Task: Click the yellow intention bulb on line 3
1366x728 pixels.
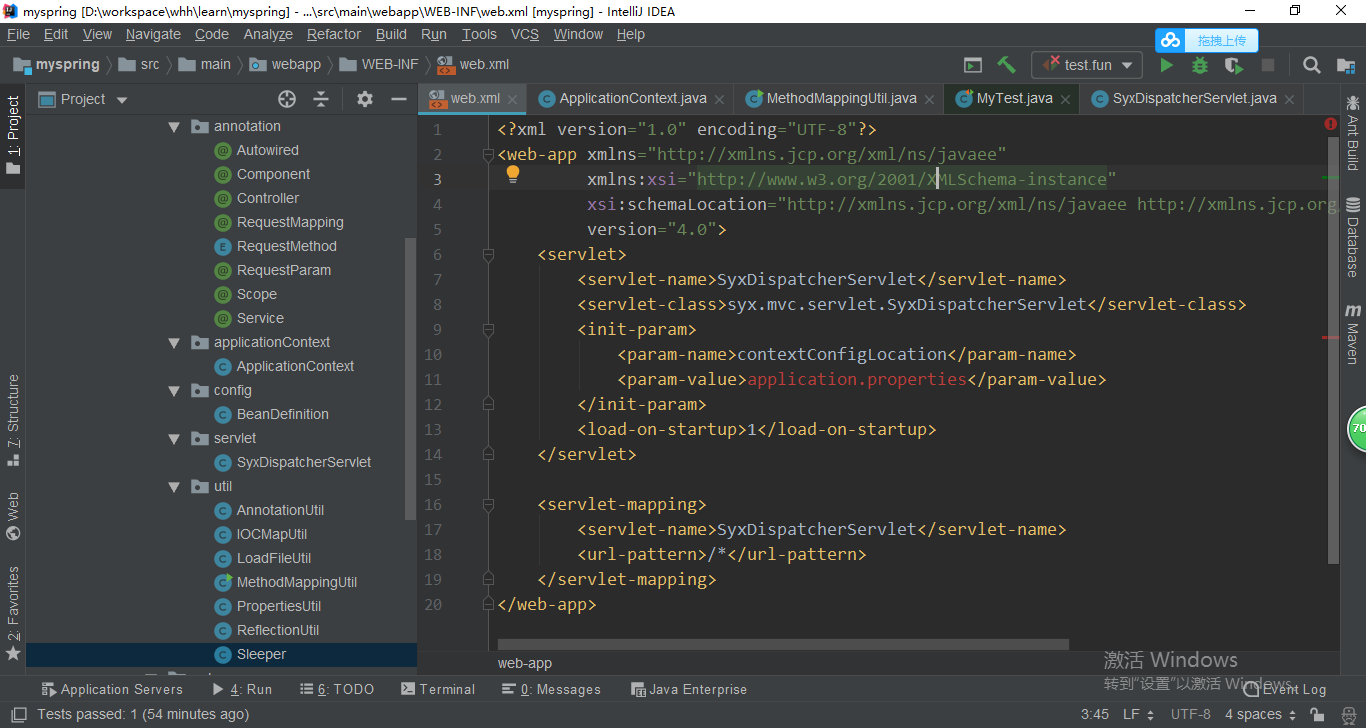Action: pyautogui.click(x=513, y=174)
